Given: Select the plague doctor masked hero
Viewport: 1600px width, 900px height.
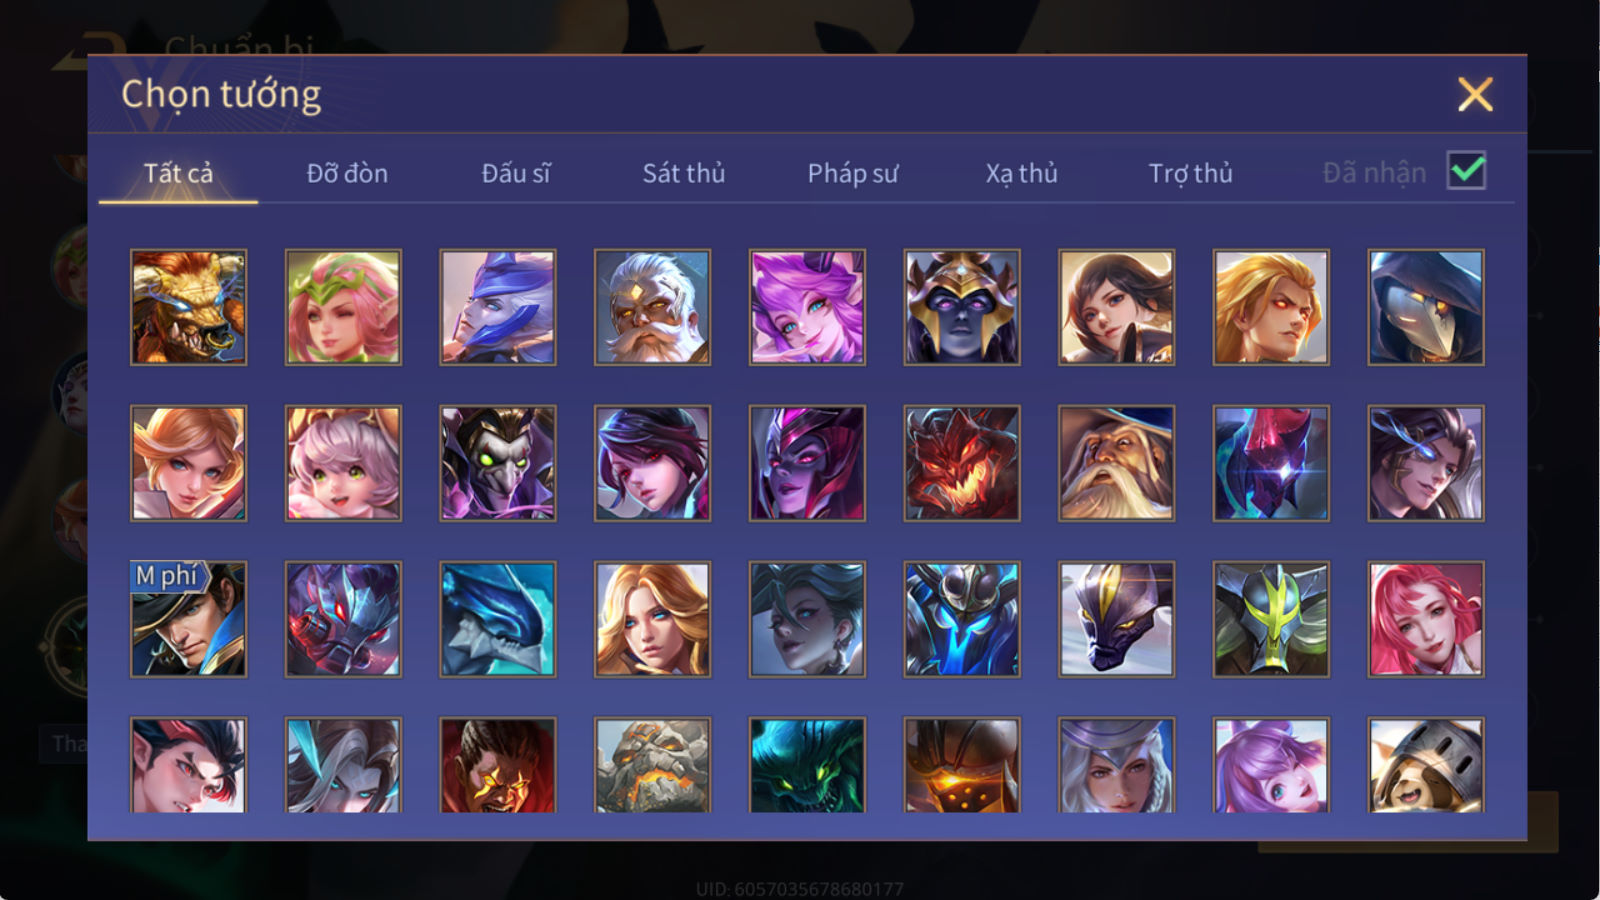Looking at the screenshot, I should coord(1426,307).
